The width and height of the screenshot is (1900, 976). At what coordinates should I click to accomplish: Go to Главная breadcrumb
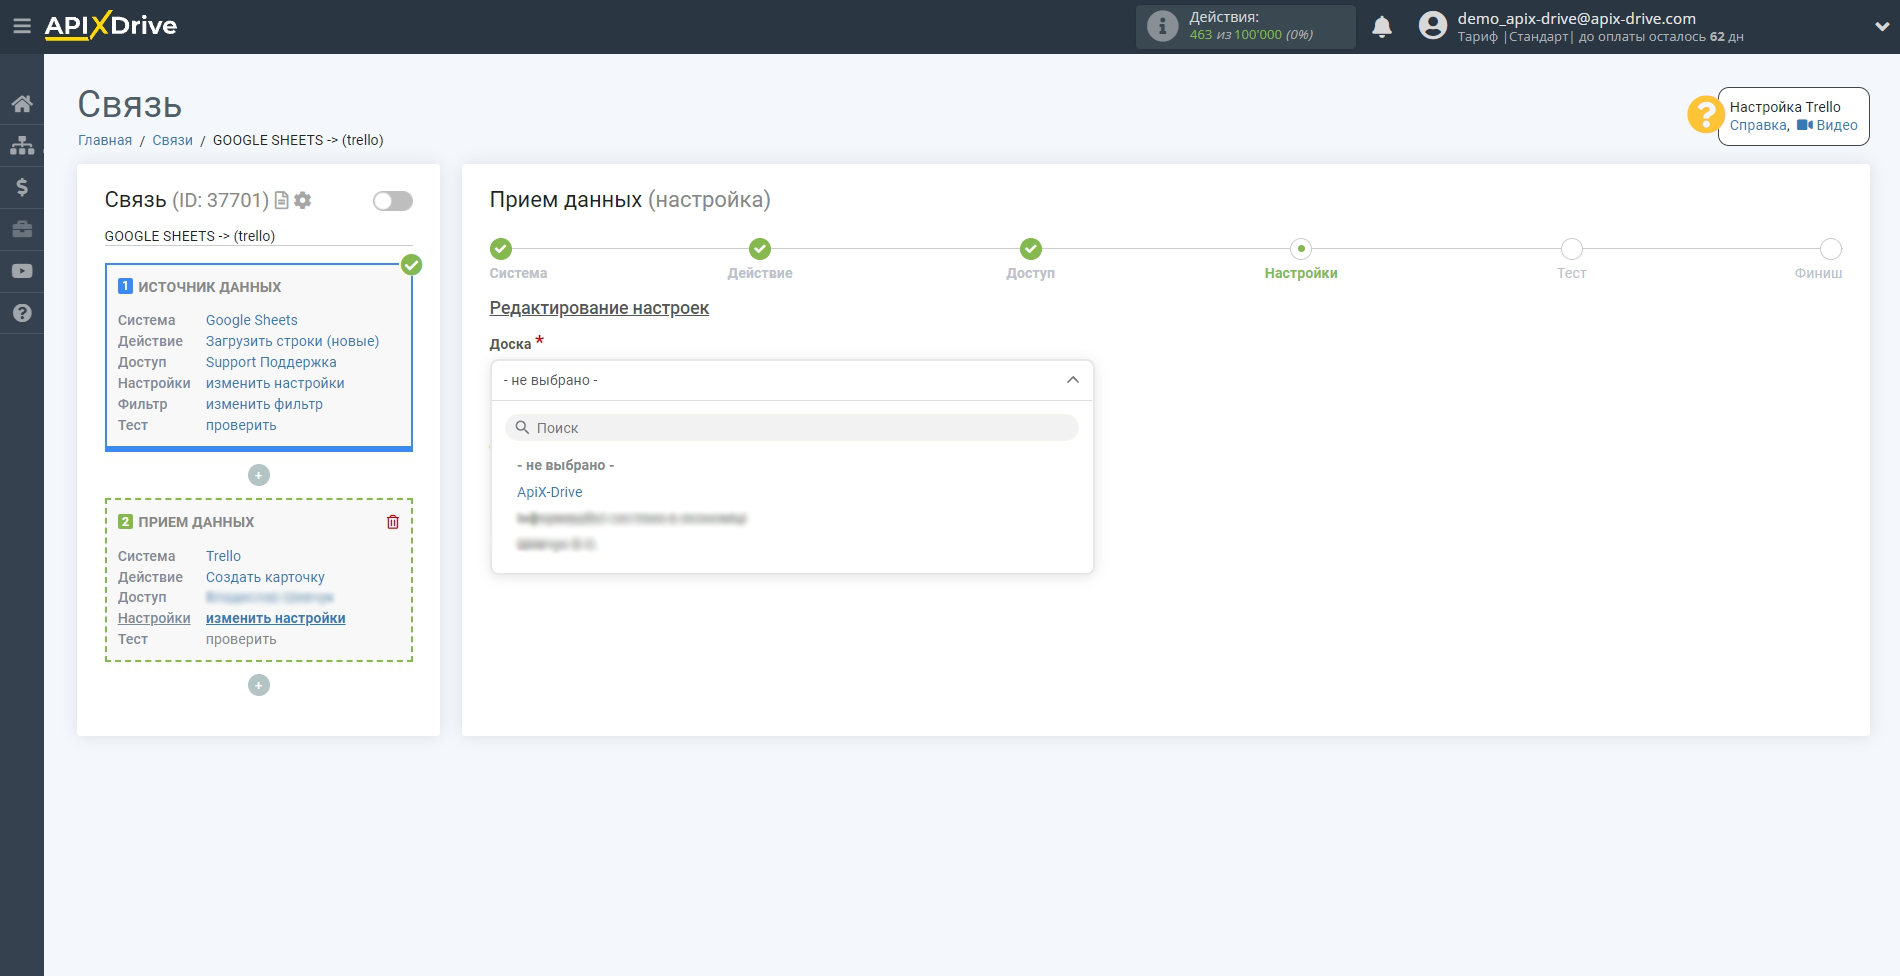tap(105, 140)
